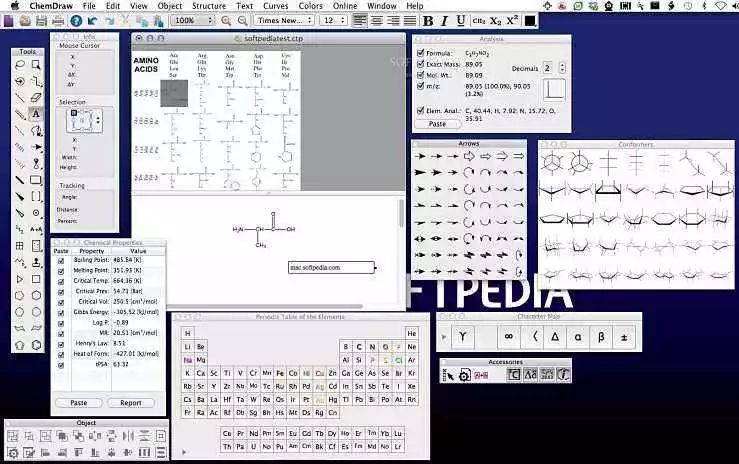Toggle the Exact Mass checkbox
Screen dimensions: 739x464
click(420, 64)
